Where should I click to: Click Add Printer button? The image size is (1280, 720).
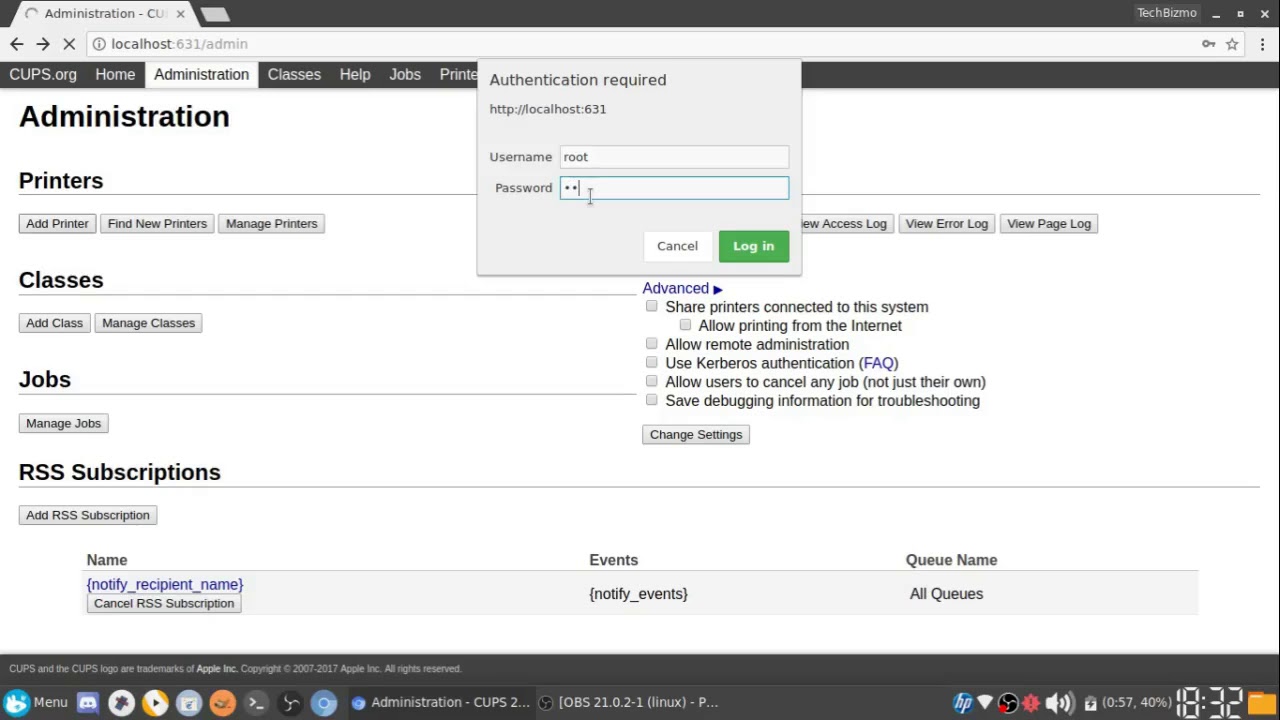(57, 224)
